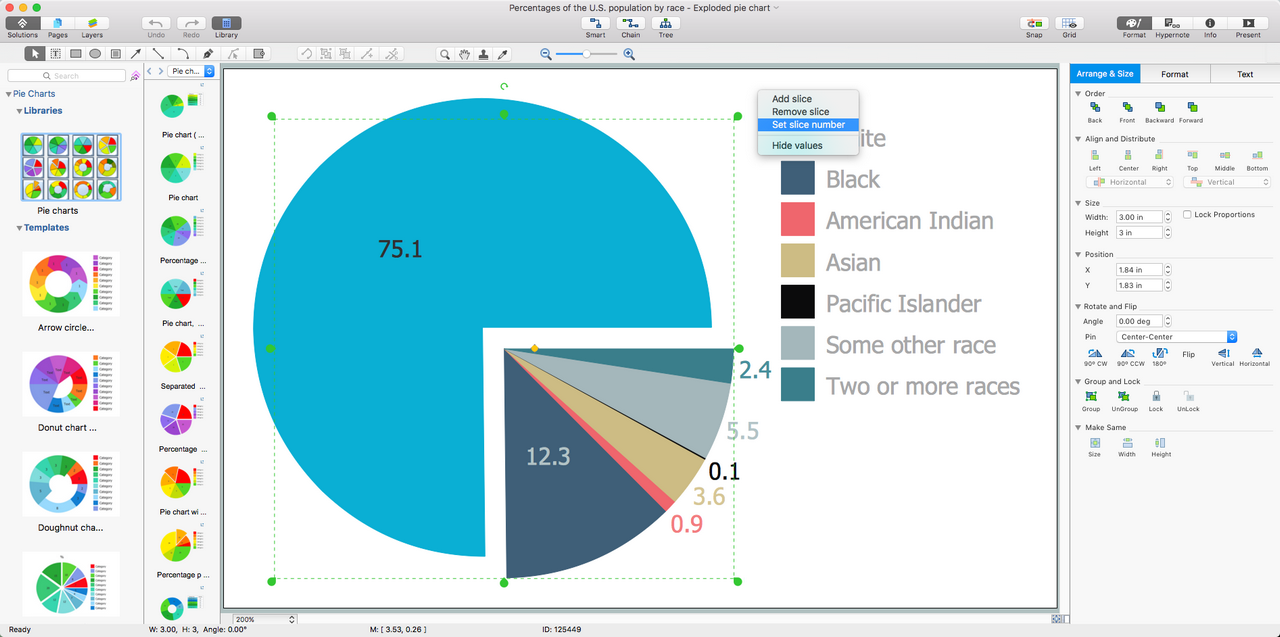
Task: Open the 200% zoom level dropdown
Action: pos(265,620)
